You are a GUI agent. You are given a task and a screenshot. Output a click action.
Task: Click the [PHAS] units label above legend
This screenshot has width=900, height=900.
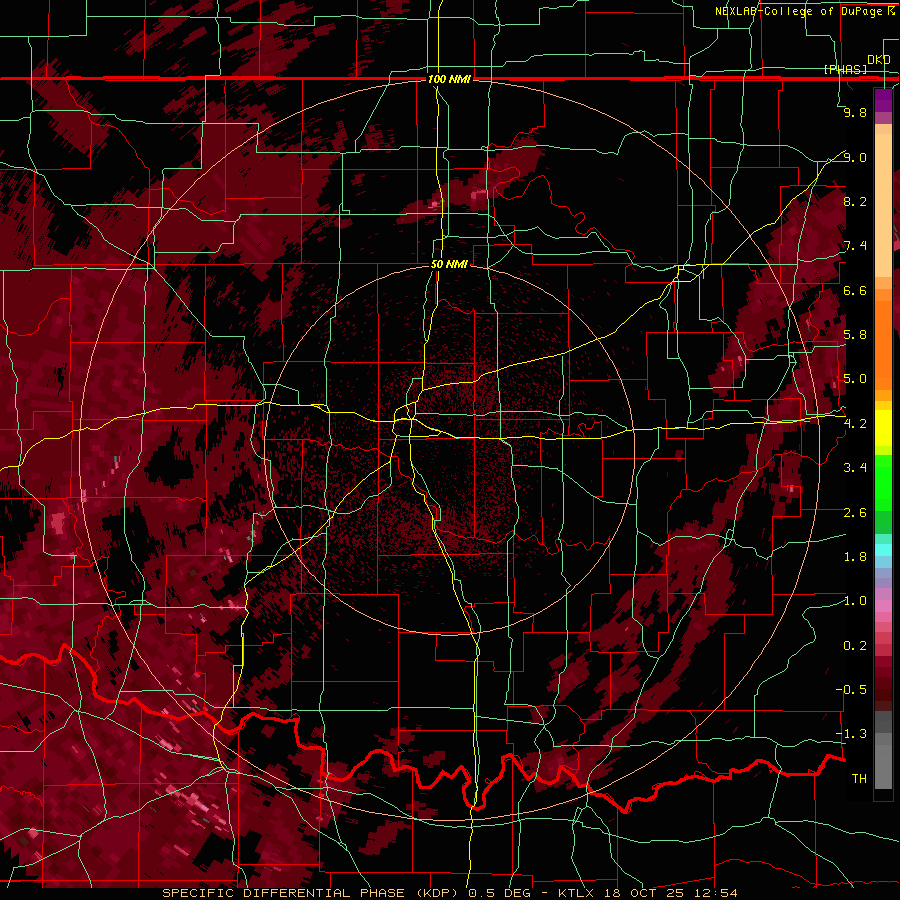click(845, 69)
